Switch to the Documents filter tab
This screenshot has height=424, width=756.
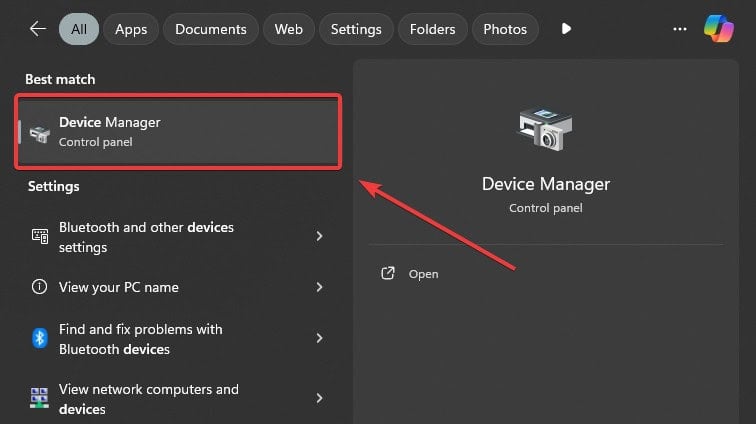(x=211, y=29)
